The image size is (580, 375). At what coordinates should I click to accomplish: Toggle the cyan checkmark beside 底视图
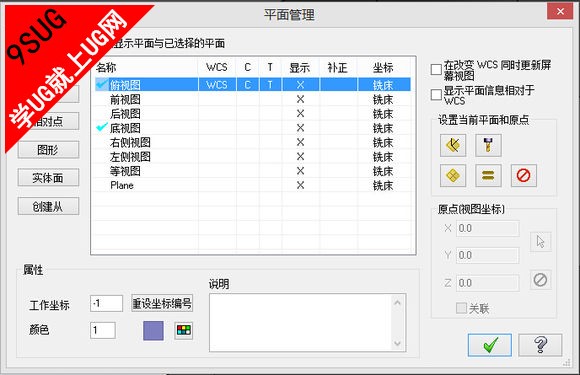click(102, 128)
